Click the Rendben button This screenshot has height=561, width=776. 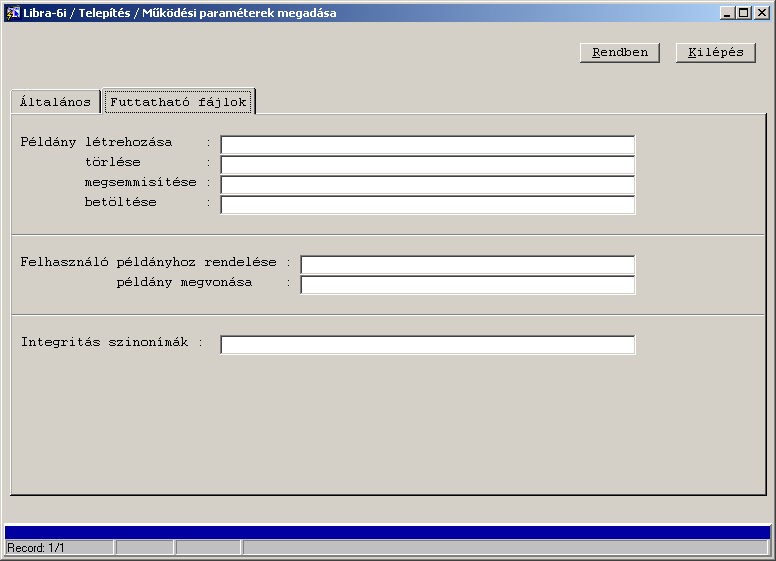point(620,52)
